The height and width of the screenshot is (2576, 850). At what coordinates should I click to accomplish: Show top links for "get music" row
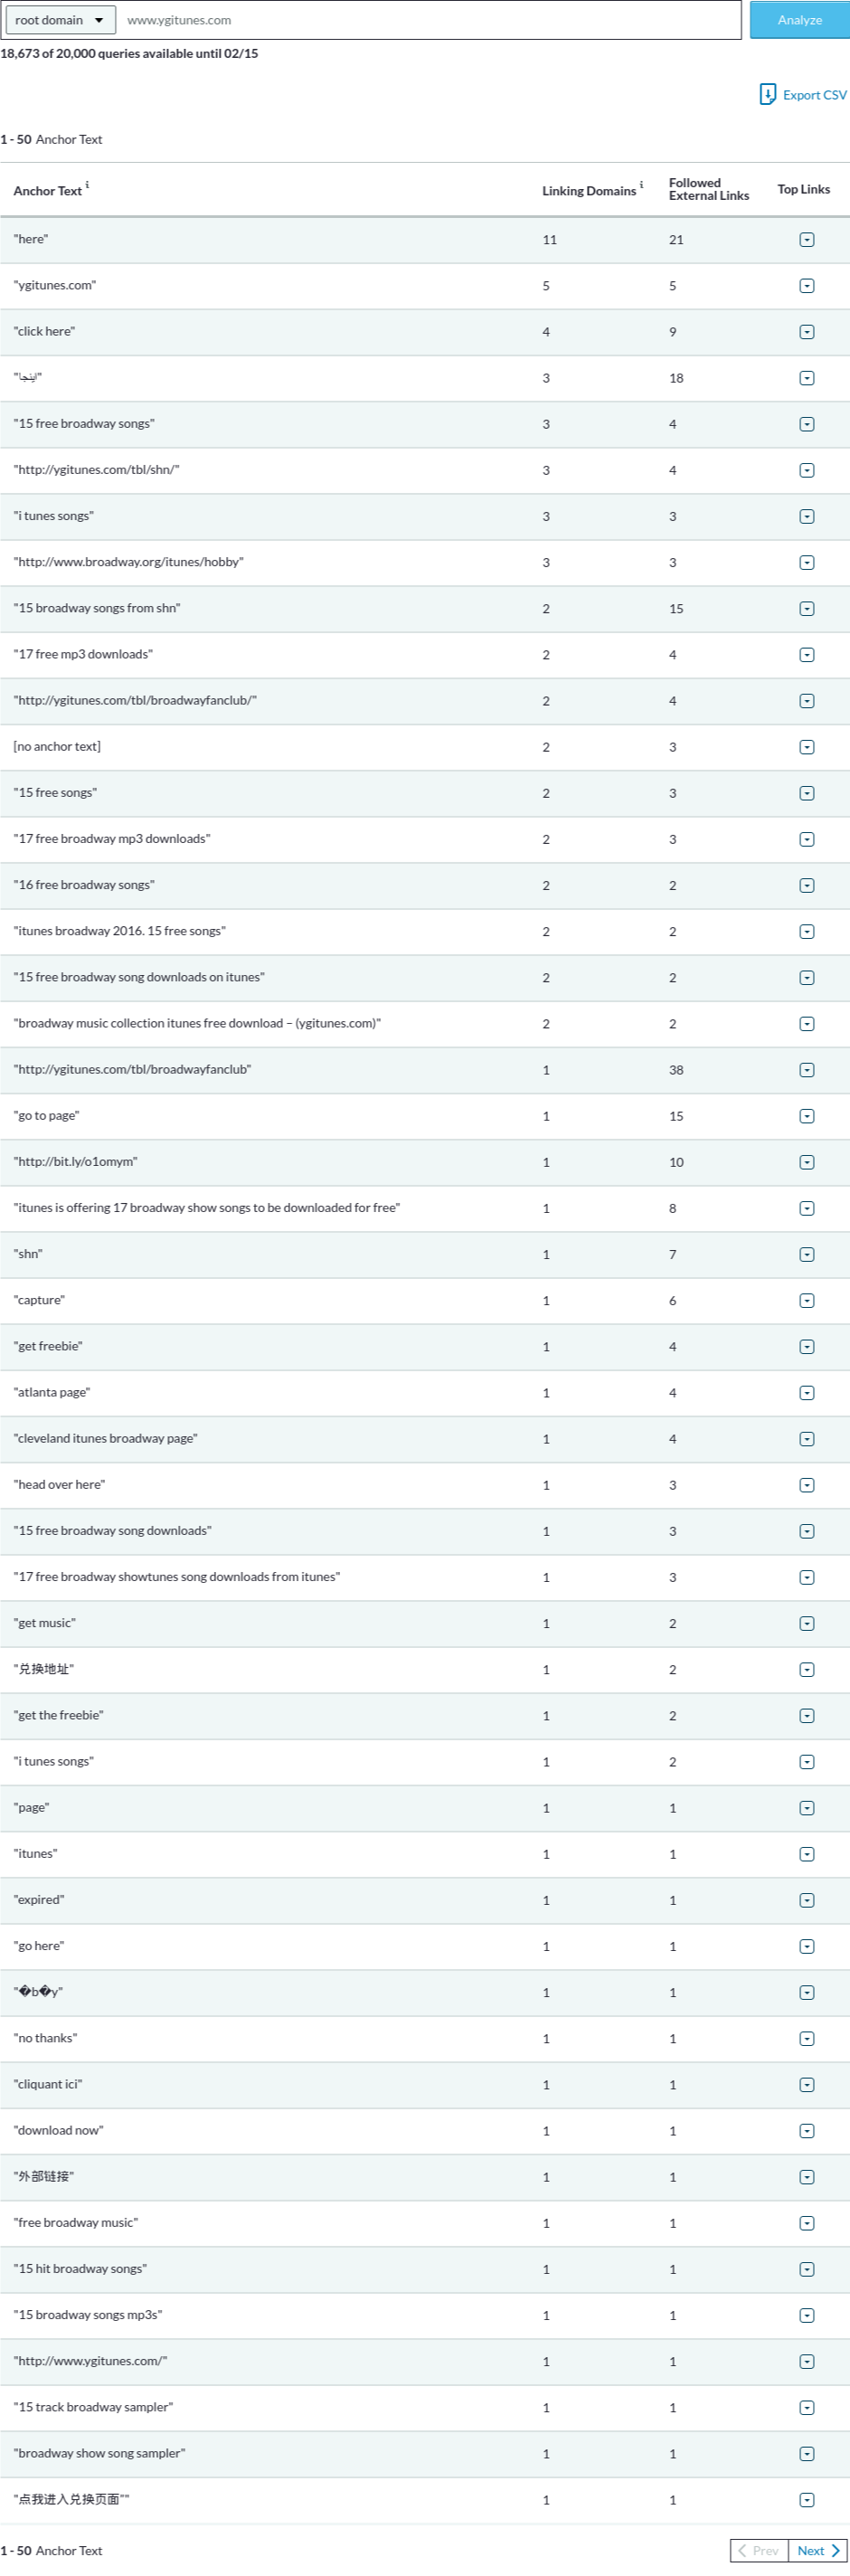tap(806, 1624)
